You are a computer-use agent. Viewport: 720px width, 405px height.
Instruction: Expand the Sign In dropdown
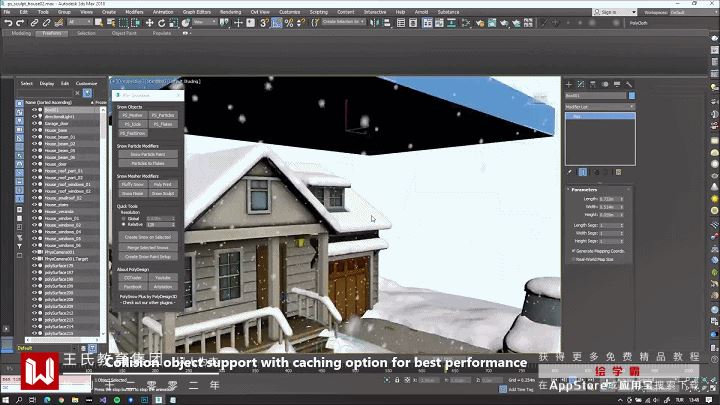pyautogui.click(x=634, y=12)
